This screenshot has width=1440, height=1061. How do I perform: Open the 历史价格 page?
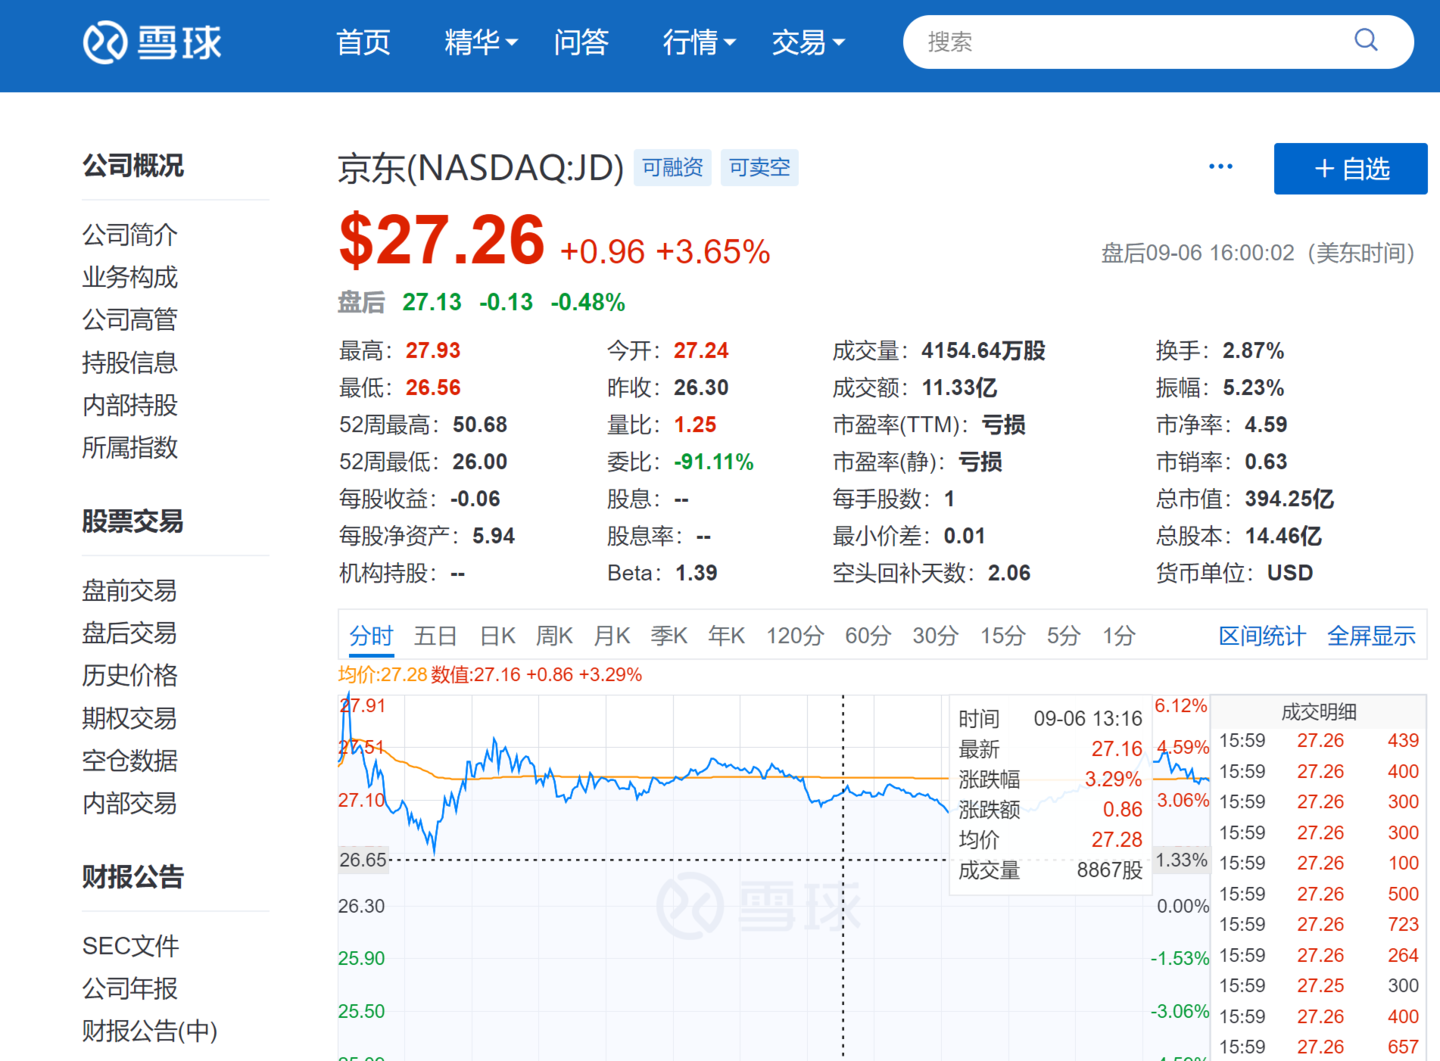pos(129,676)
